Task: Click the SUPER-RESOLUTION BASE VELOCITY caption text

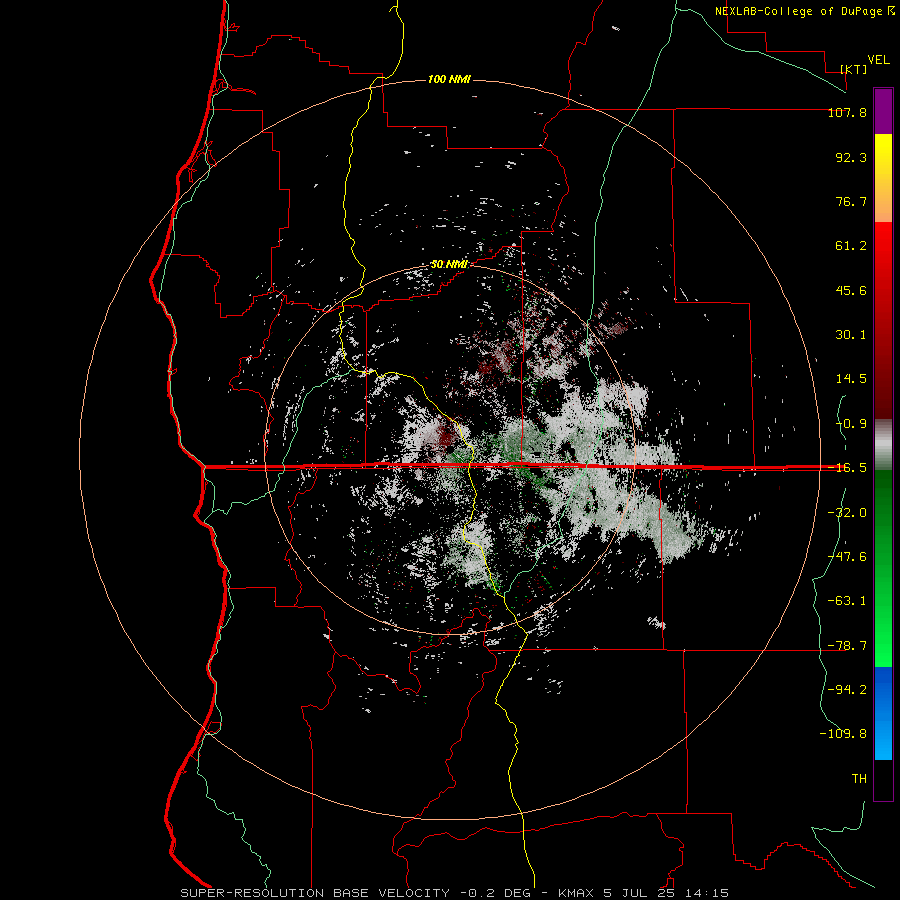Action: point(315,893)
